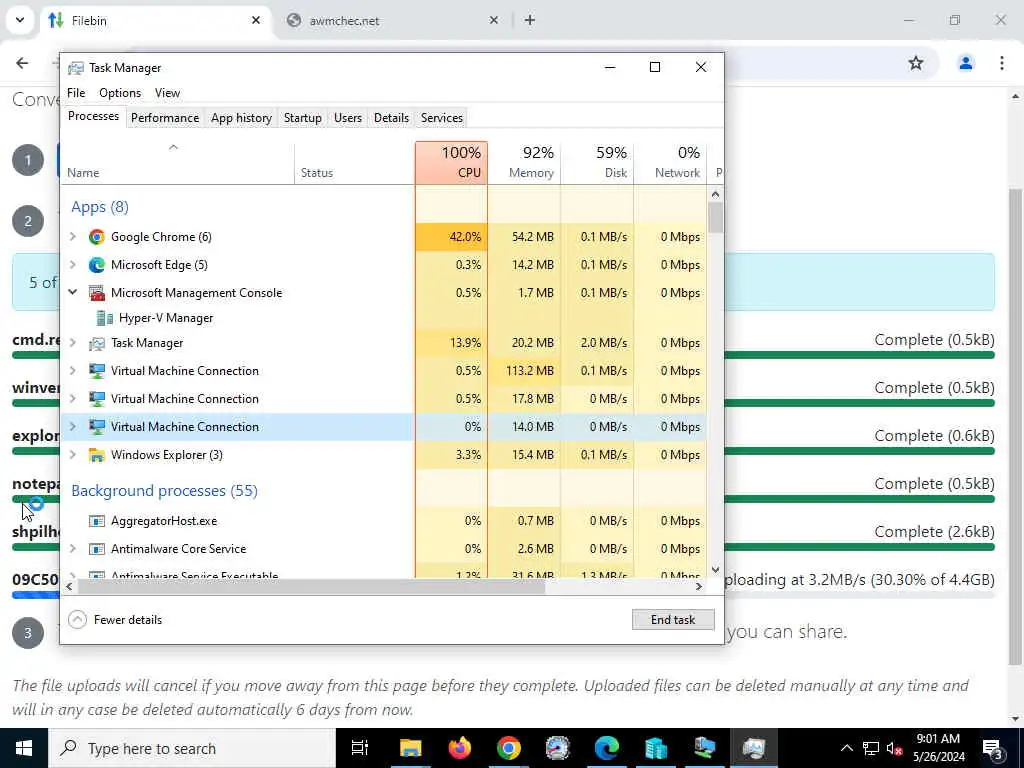Sort processes by the Disk column
Viewport: 1024px width, 768px height.
click(x=598, y=163)
